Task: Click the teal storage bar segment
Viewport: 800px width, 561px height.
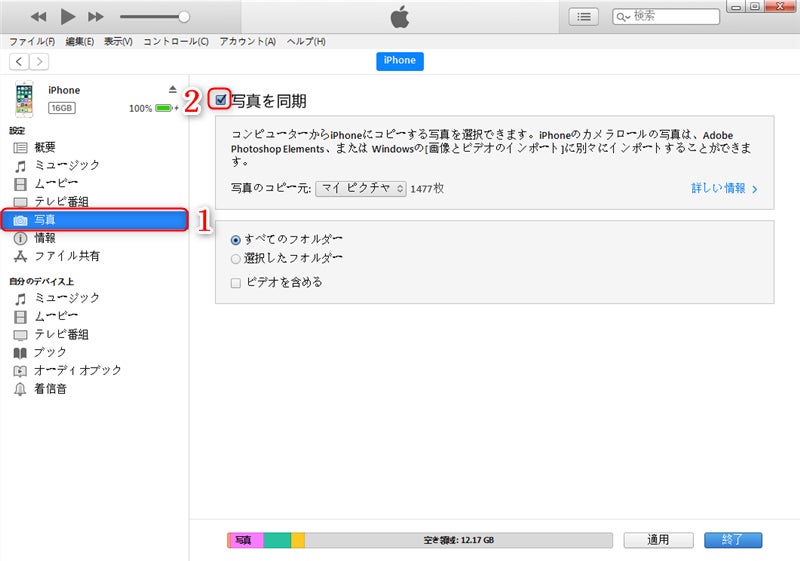Action: [277, 540]
